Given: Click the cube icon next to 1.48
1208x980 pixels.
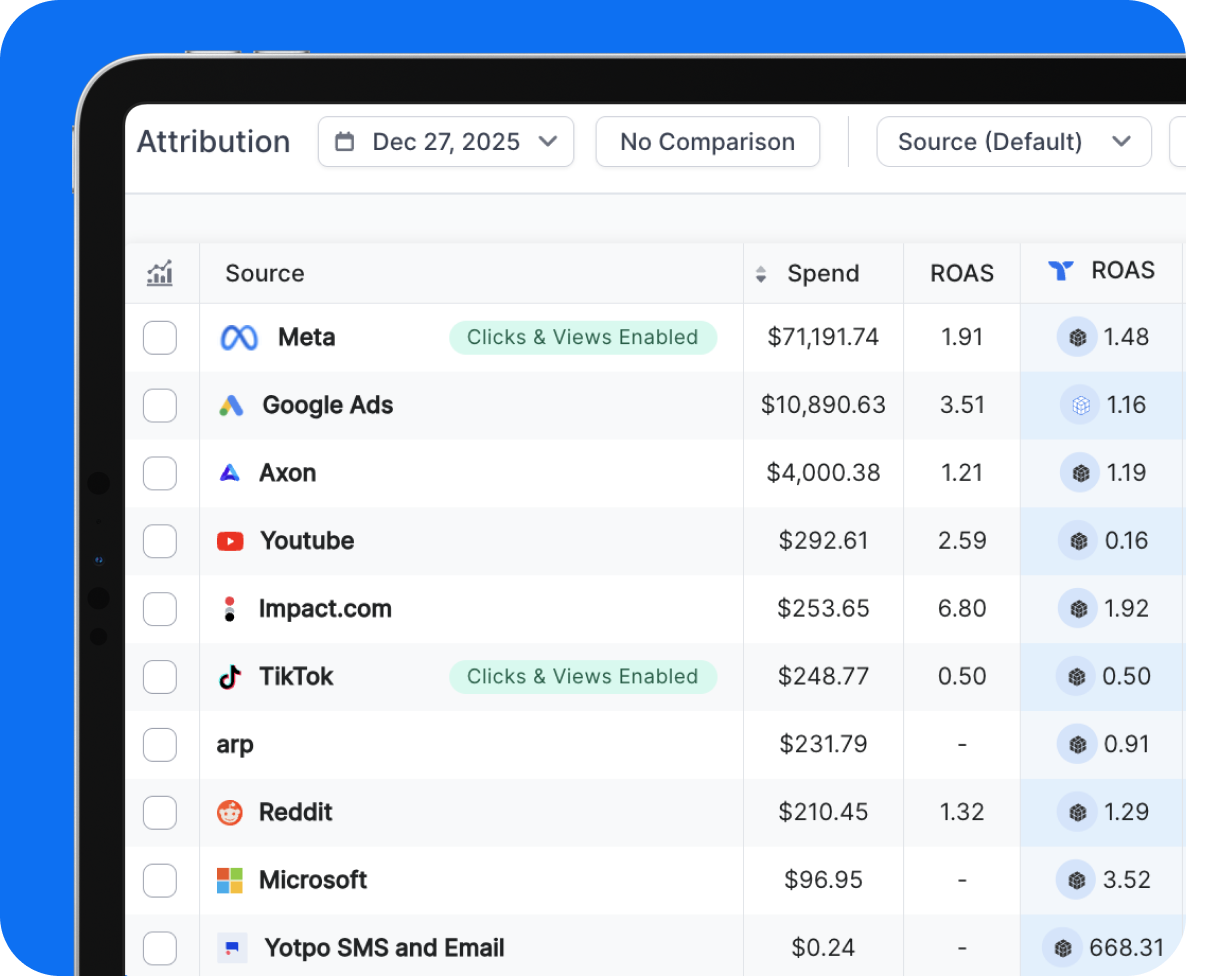Looking at the screenshot, I should click(x=1077, y=338).
